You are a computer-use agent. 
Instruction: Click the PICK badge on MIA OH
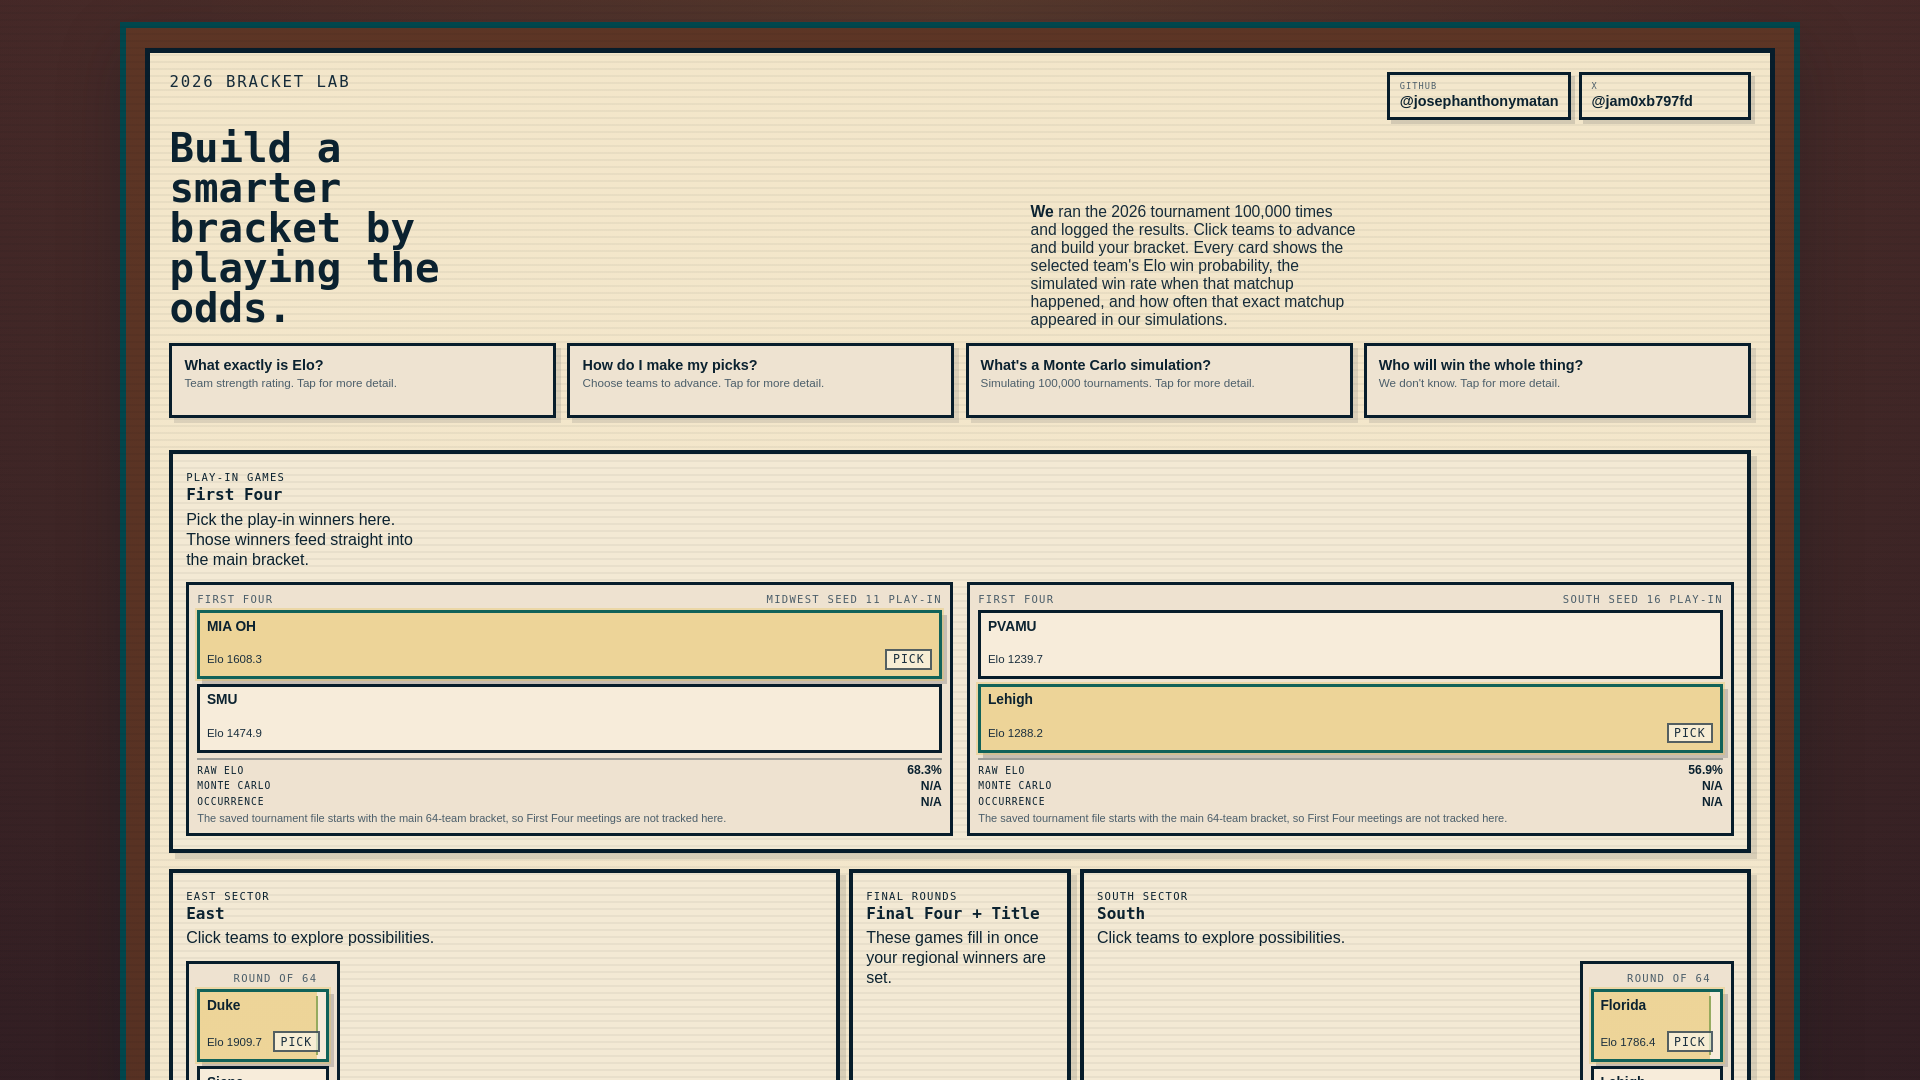pyautogui.click(x=908, y=659)
